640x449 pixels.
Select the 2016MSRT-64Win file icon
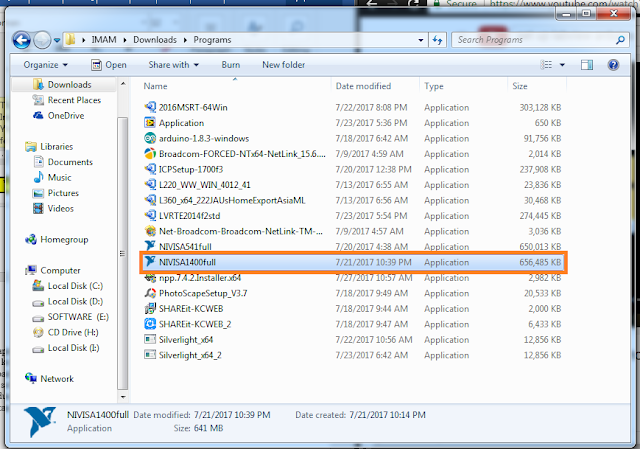(150, 107)
